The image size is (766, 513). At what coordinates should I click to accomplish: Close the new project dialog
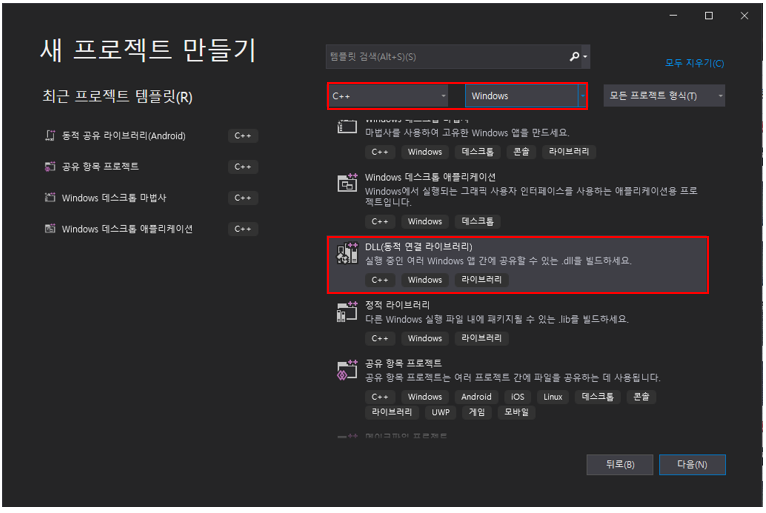click(x=744, y=16)
